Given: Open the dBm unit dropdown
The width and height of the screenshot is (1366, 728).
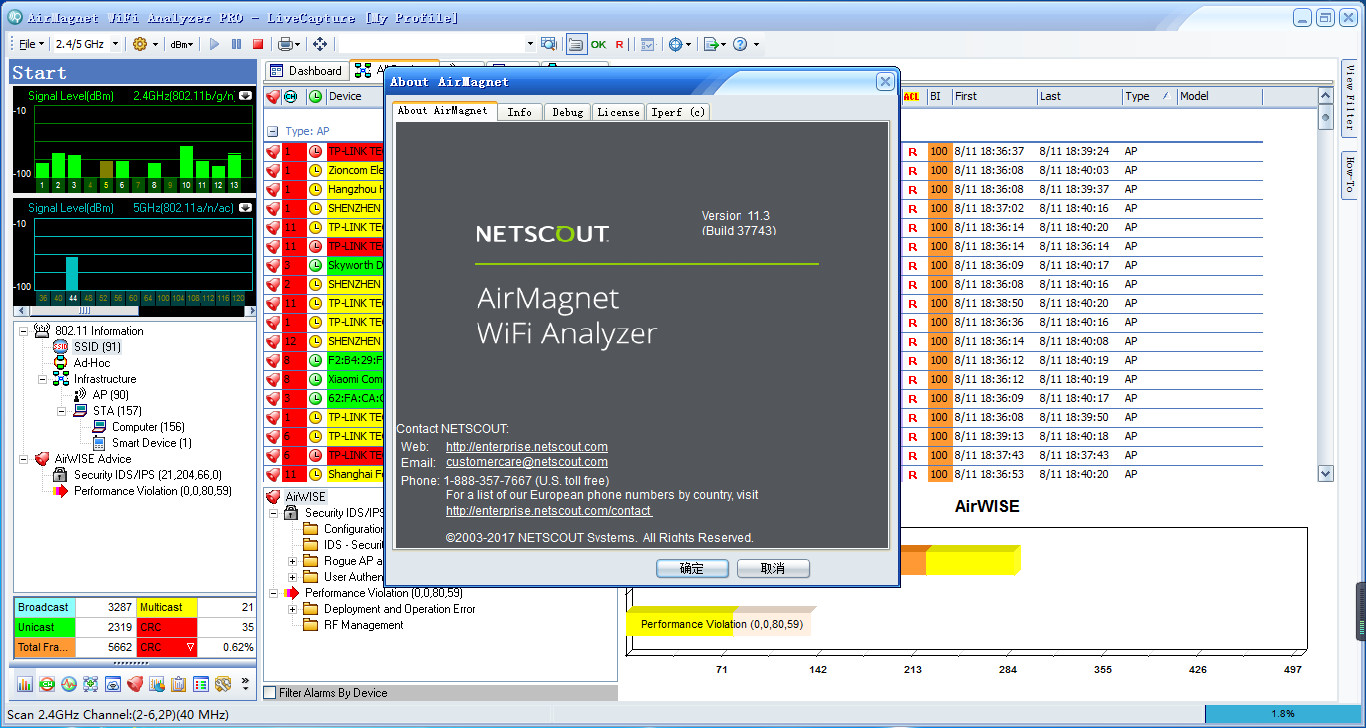Looking at the screenshot, I should [x=181, y=43].
